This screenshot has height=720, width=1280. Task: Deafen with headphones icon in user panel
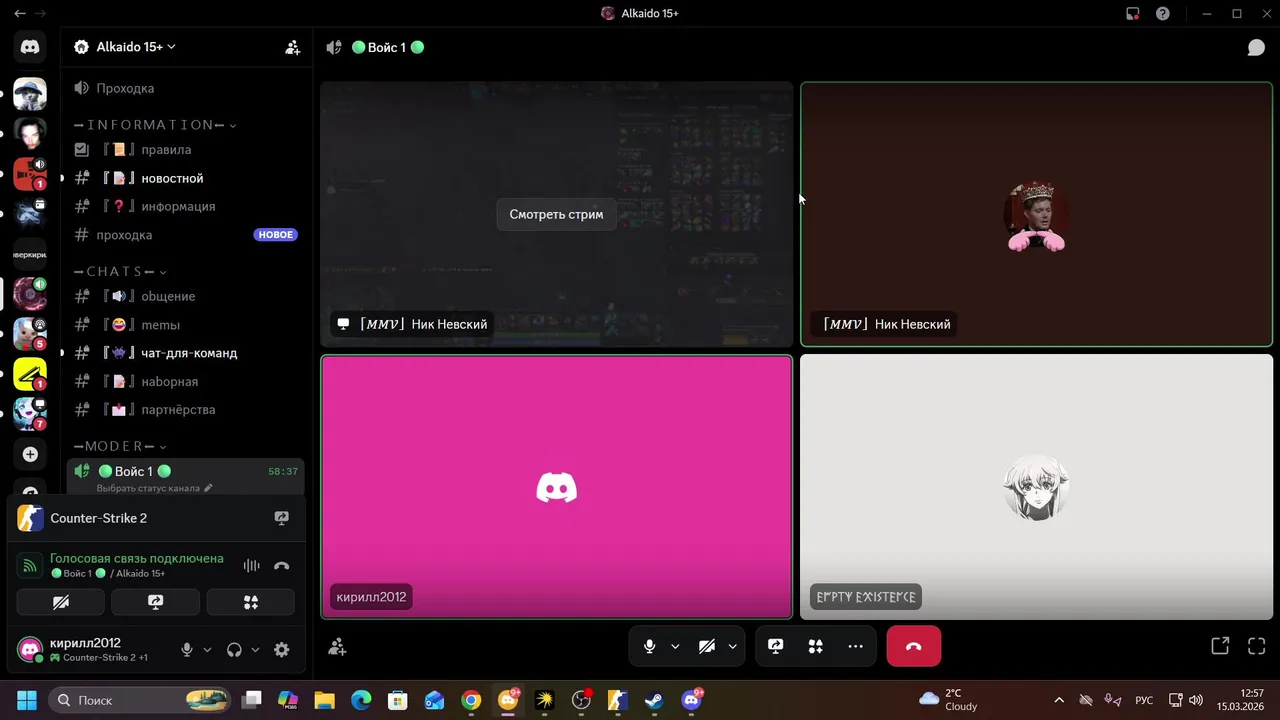[x=234, y=649]
